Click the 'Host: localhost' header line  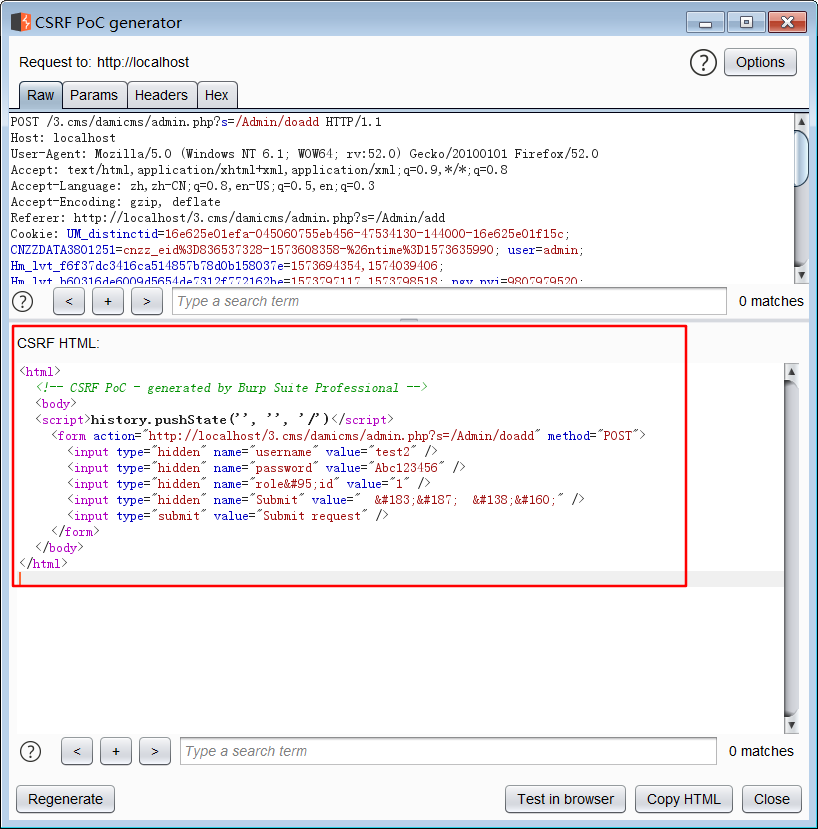tap(63, 138)
